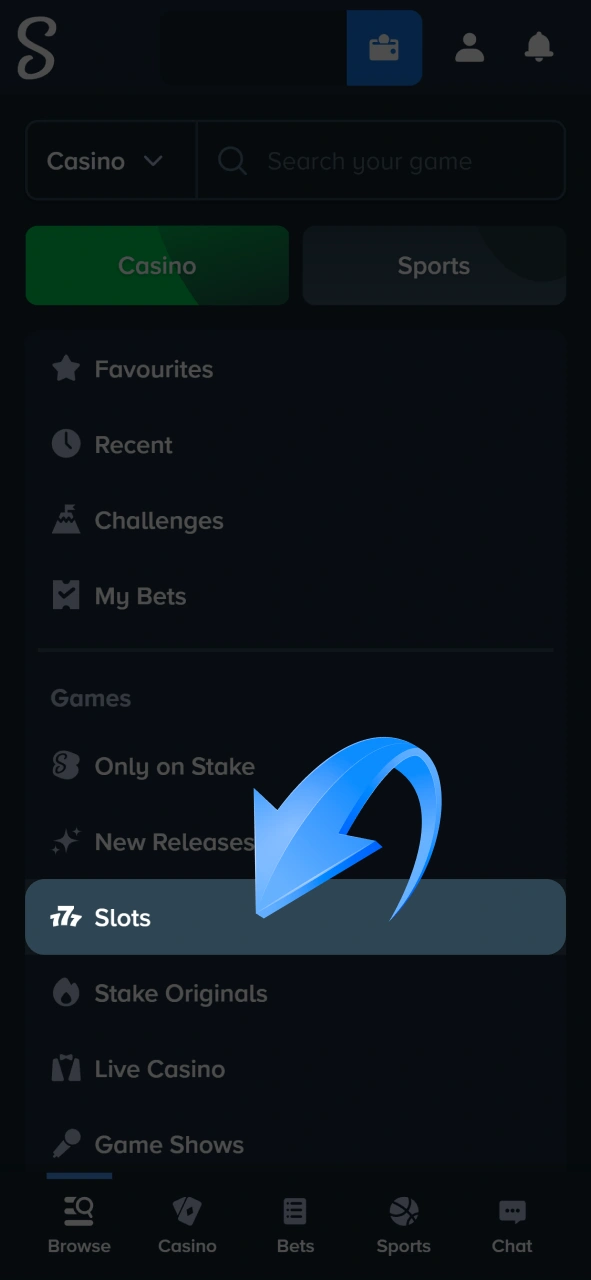Click the microphone icon for Game Shows

coord(64,1144)
